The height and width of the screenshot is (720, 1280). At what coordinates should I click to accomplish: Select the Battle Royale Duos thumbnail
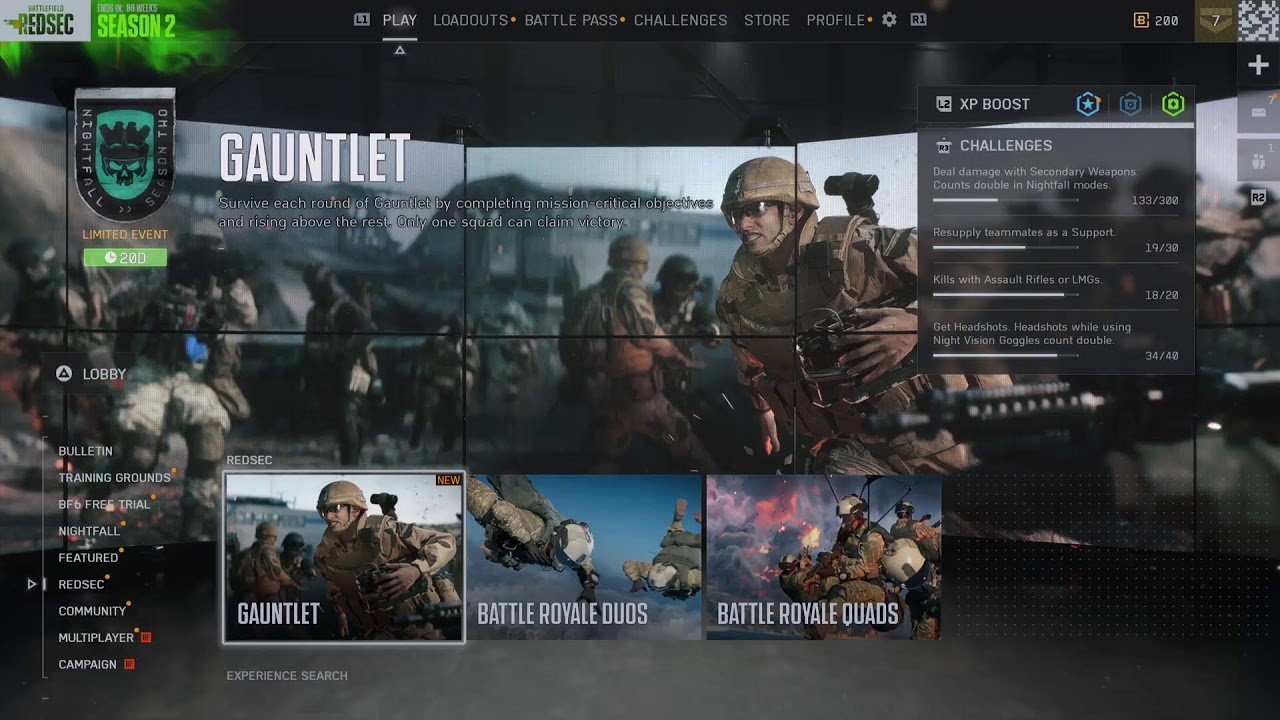[x=583, y=557]
